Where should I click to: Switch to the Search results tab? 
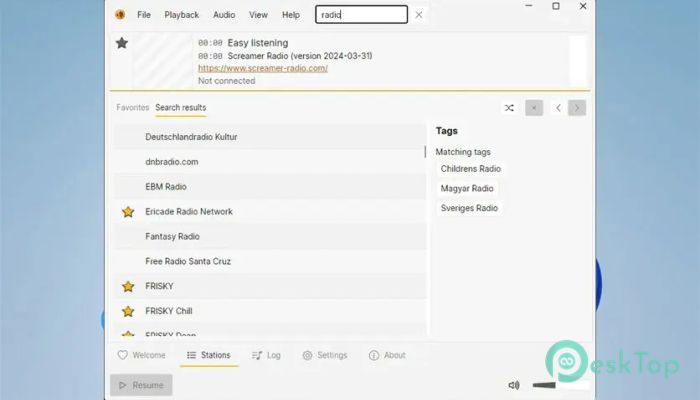point(181,108)
